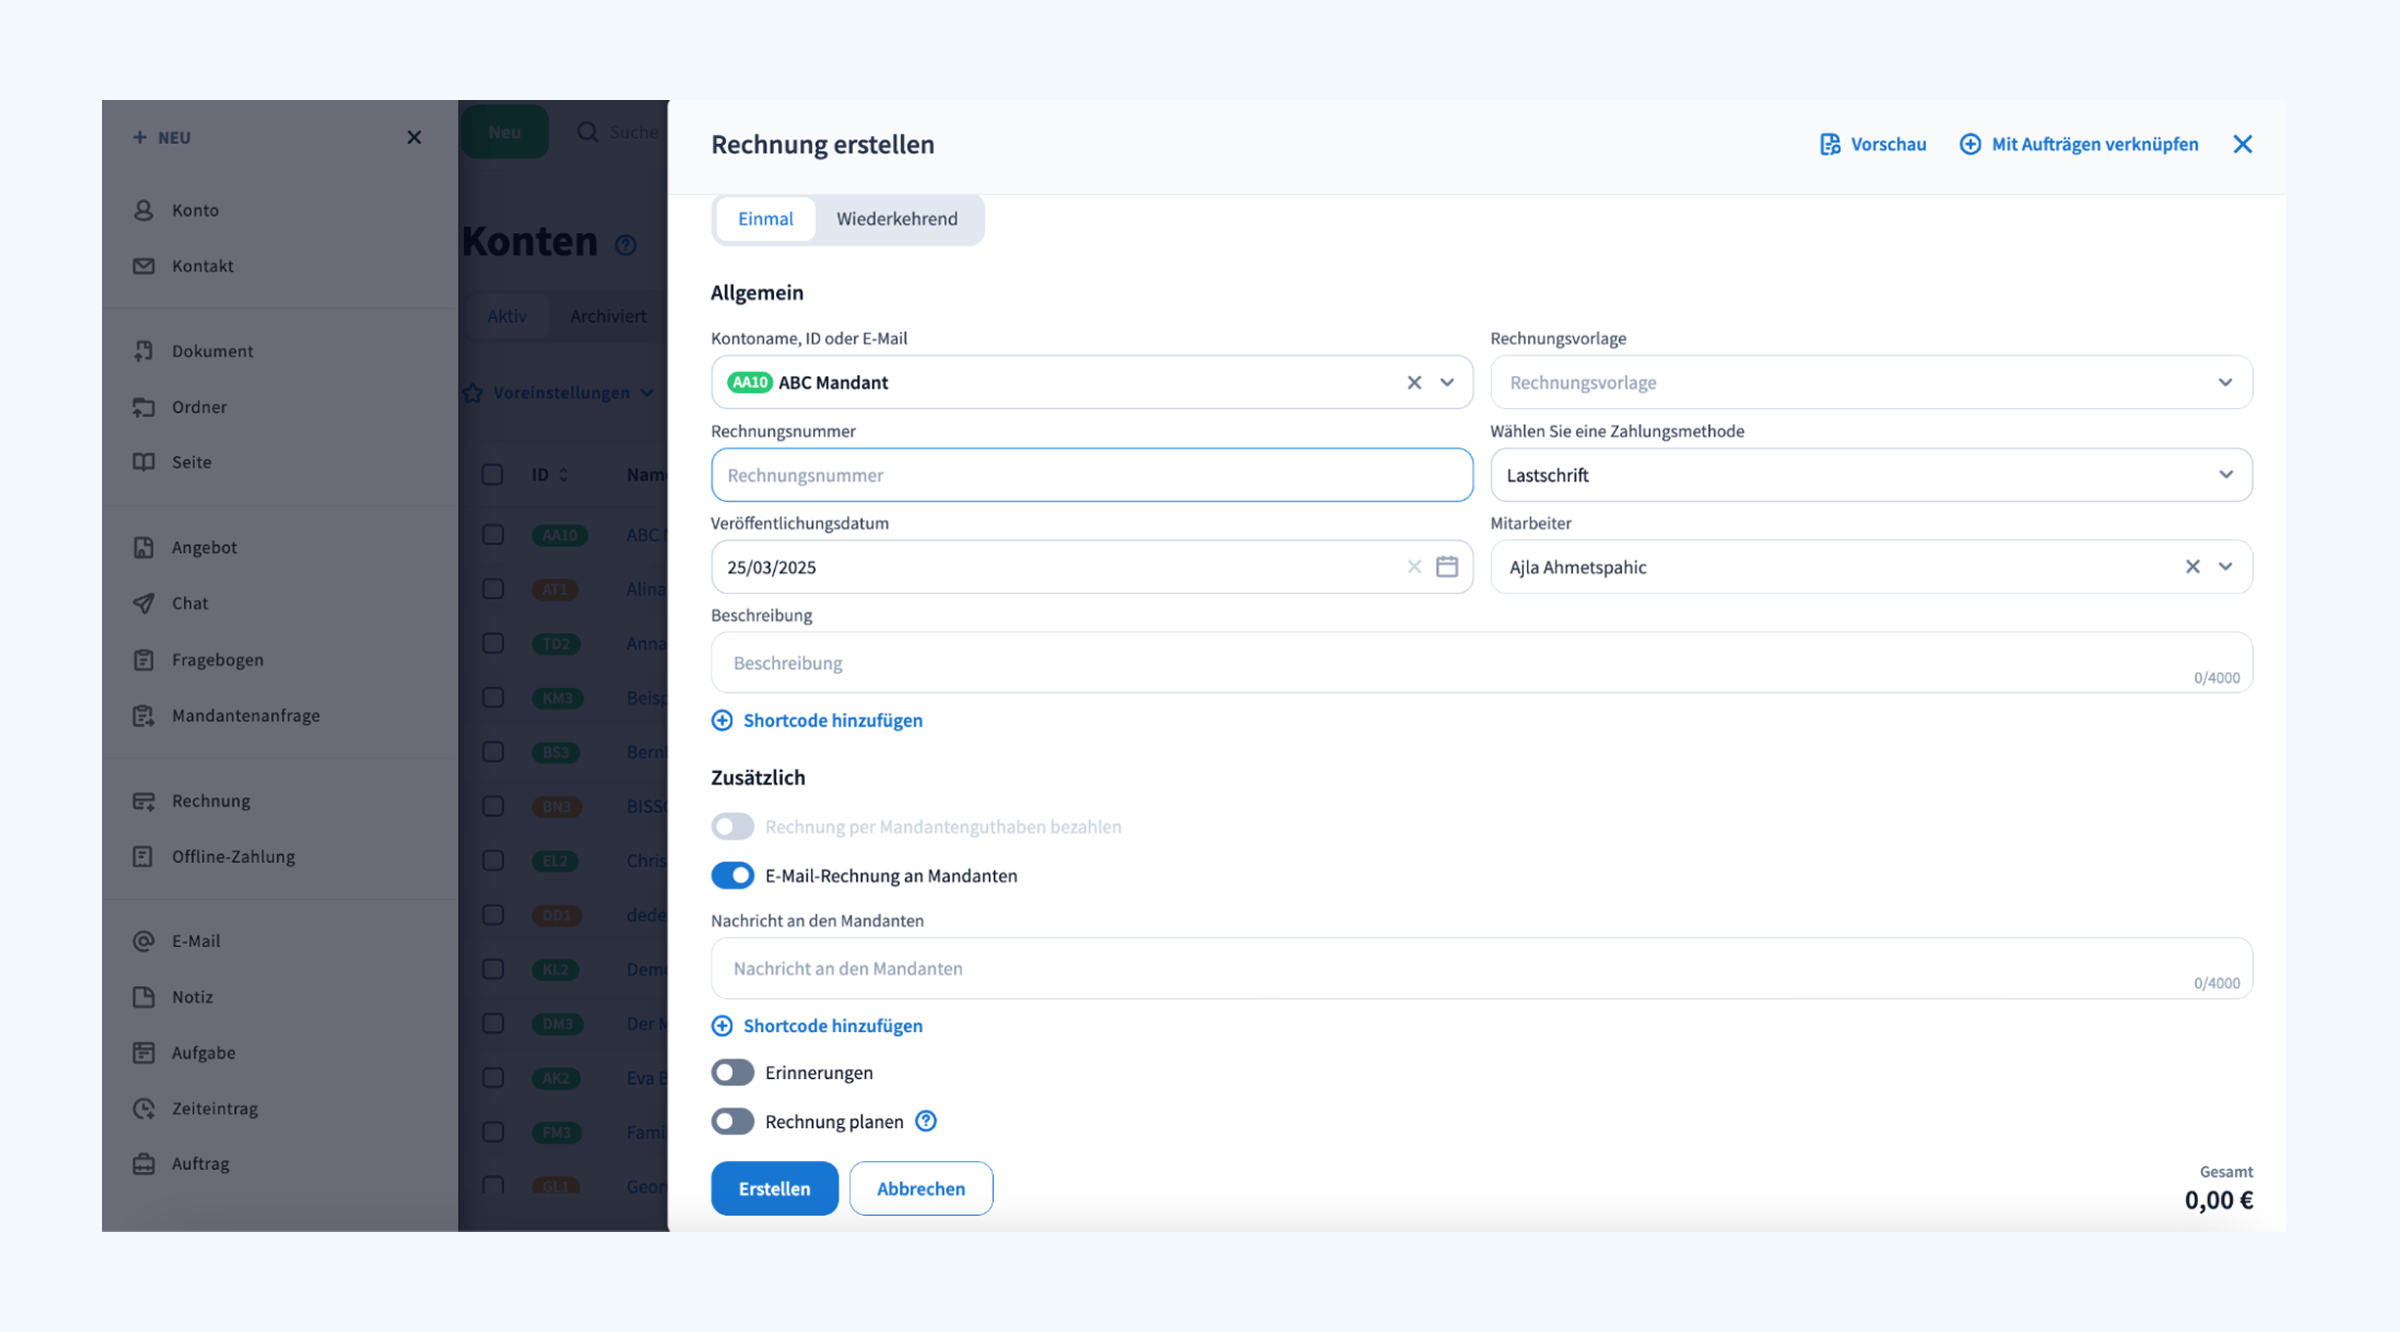
Task: Click the Notiz note icon
Action: pos(144,997)
